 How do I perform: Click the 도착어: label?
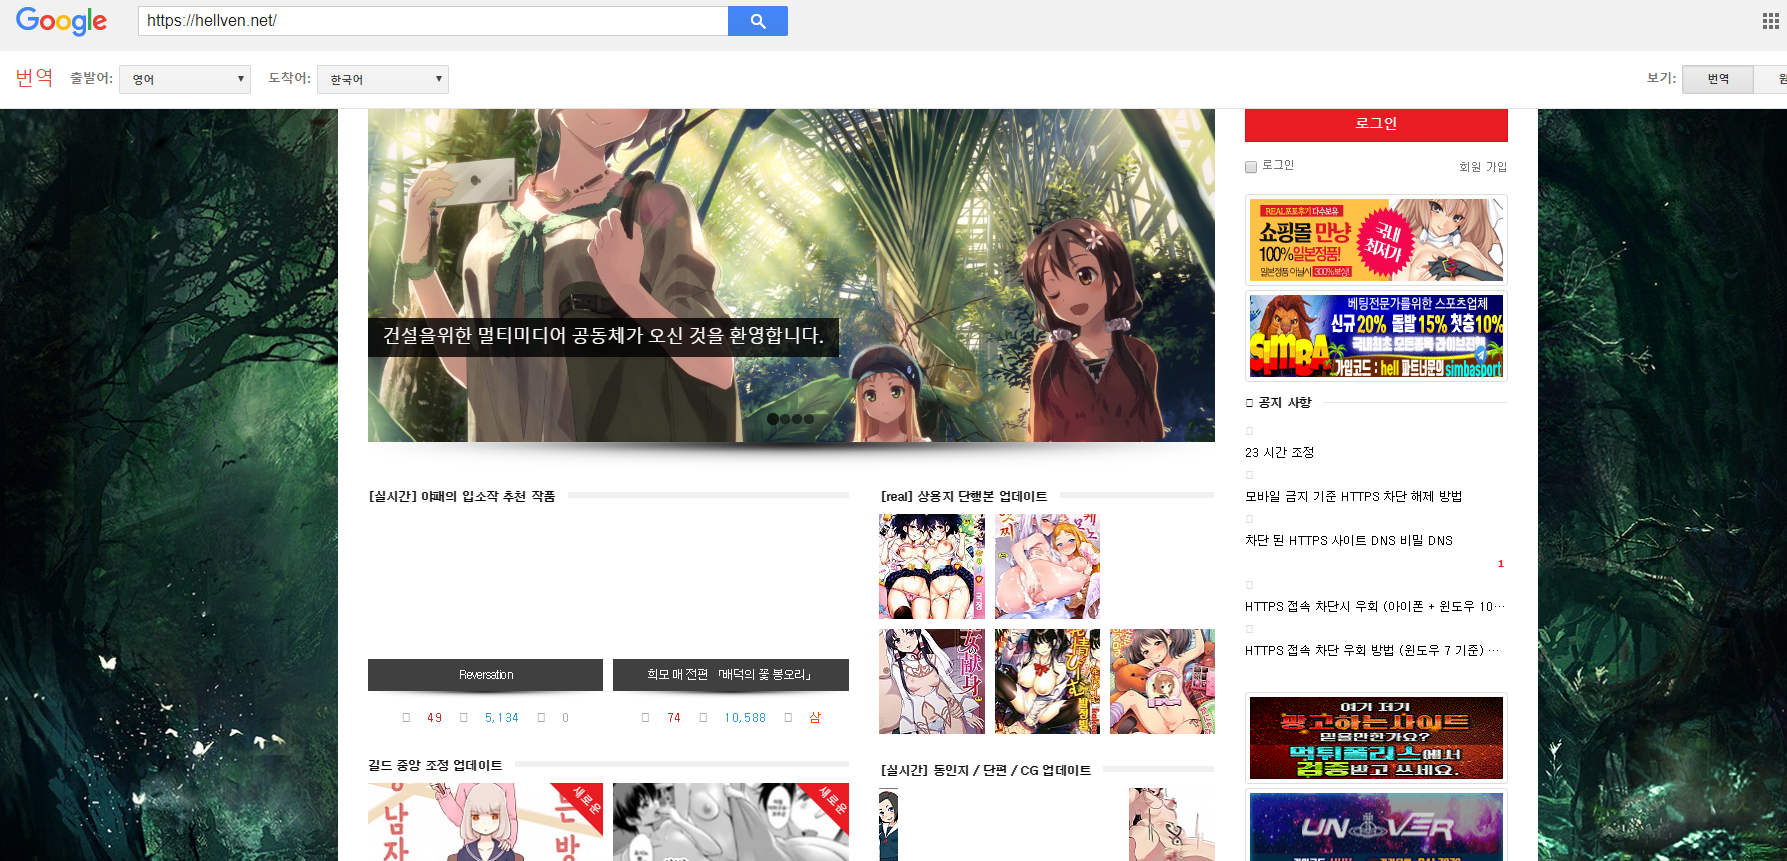click(x=290, y=78)
